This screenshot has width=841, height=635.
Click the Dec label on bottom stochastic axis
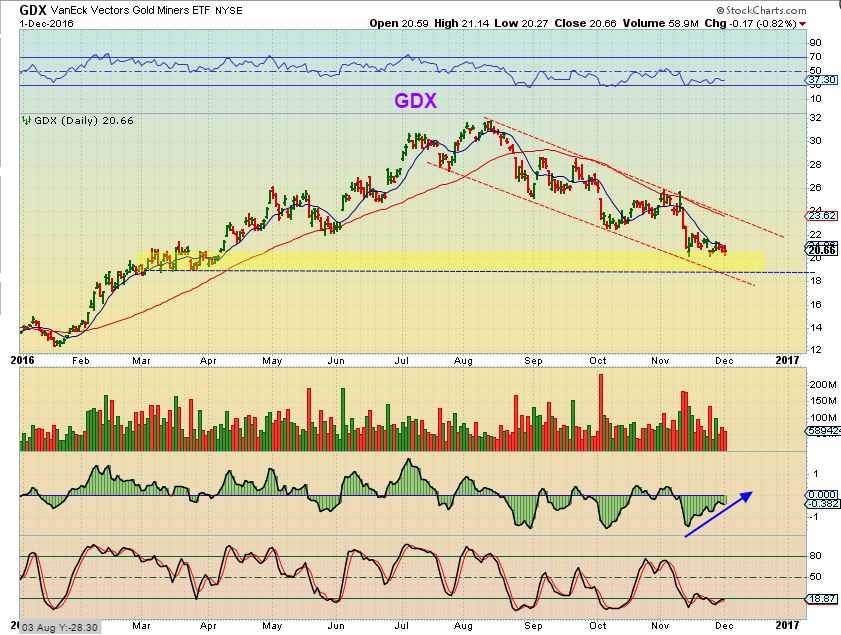(724, 626)
